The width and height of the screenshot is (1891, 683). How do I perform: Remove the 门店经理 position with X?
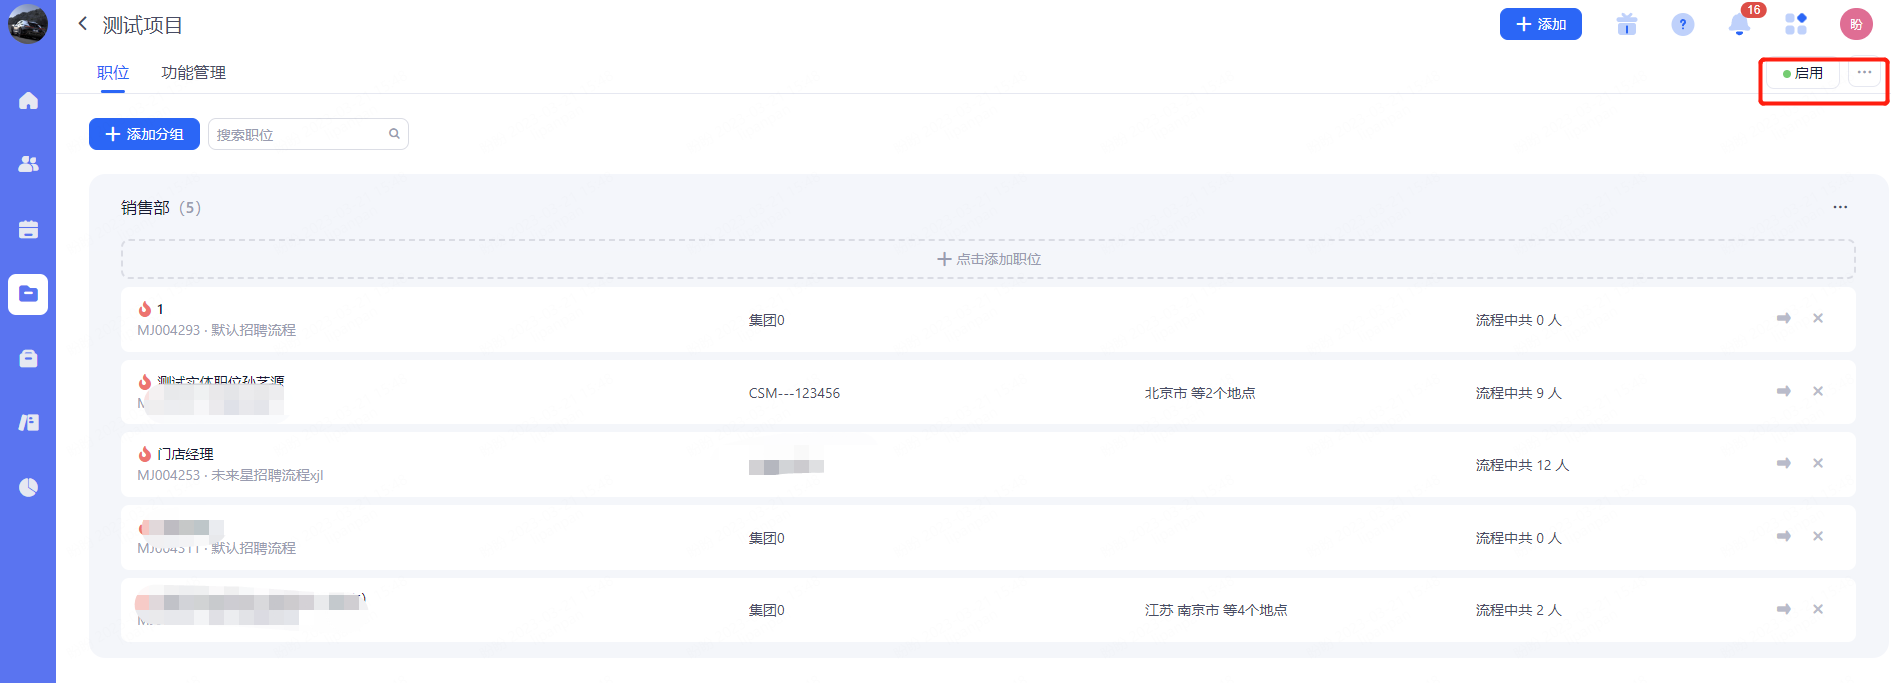coord(1818,464)
